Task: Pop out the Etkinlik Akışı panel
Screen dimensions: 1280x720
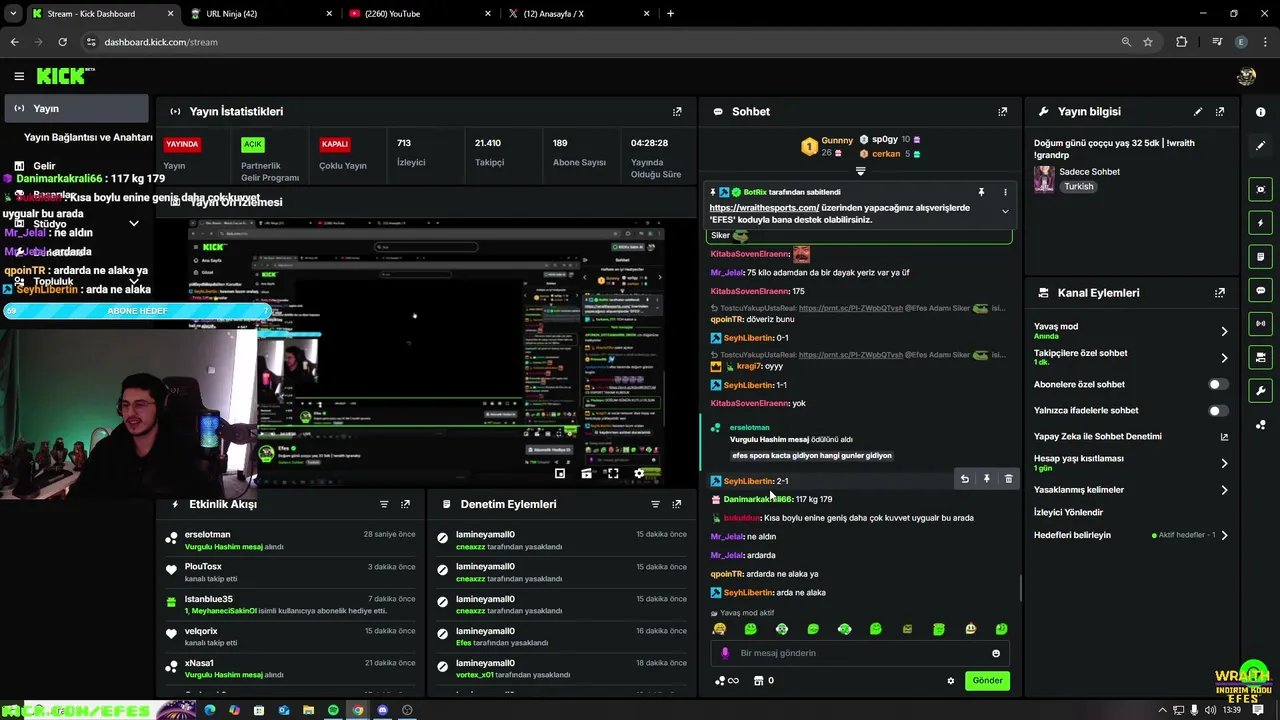Action: [x=405, y=505]
